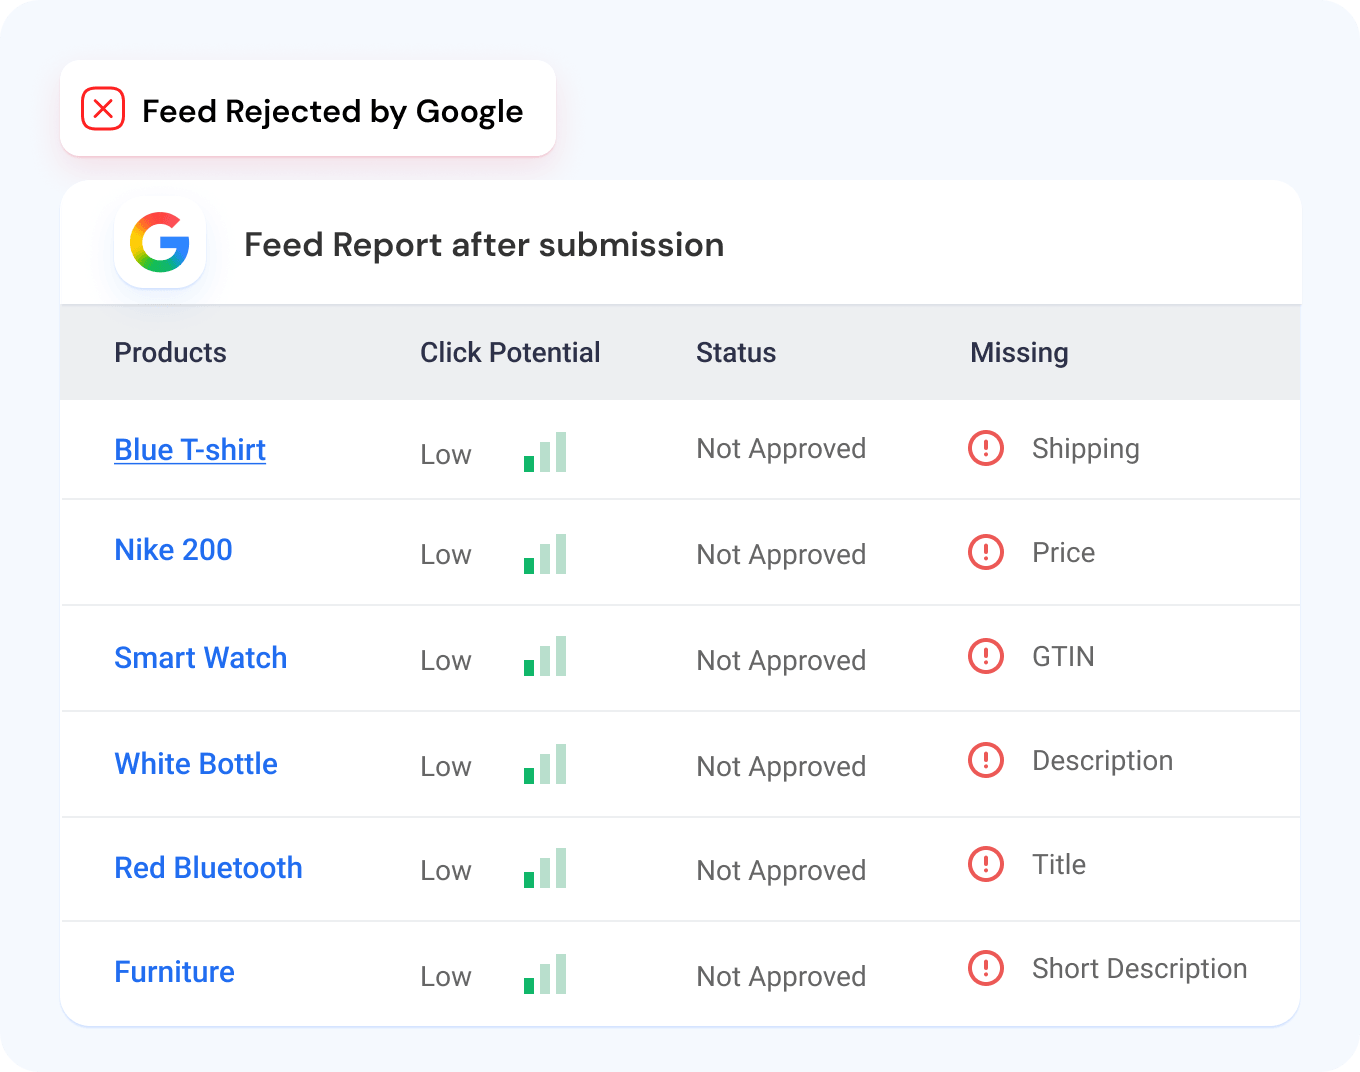1360x1072 pixels.
Task: Click the signal bars in White Bottle row
Action: point(545,764)
